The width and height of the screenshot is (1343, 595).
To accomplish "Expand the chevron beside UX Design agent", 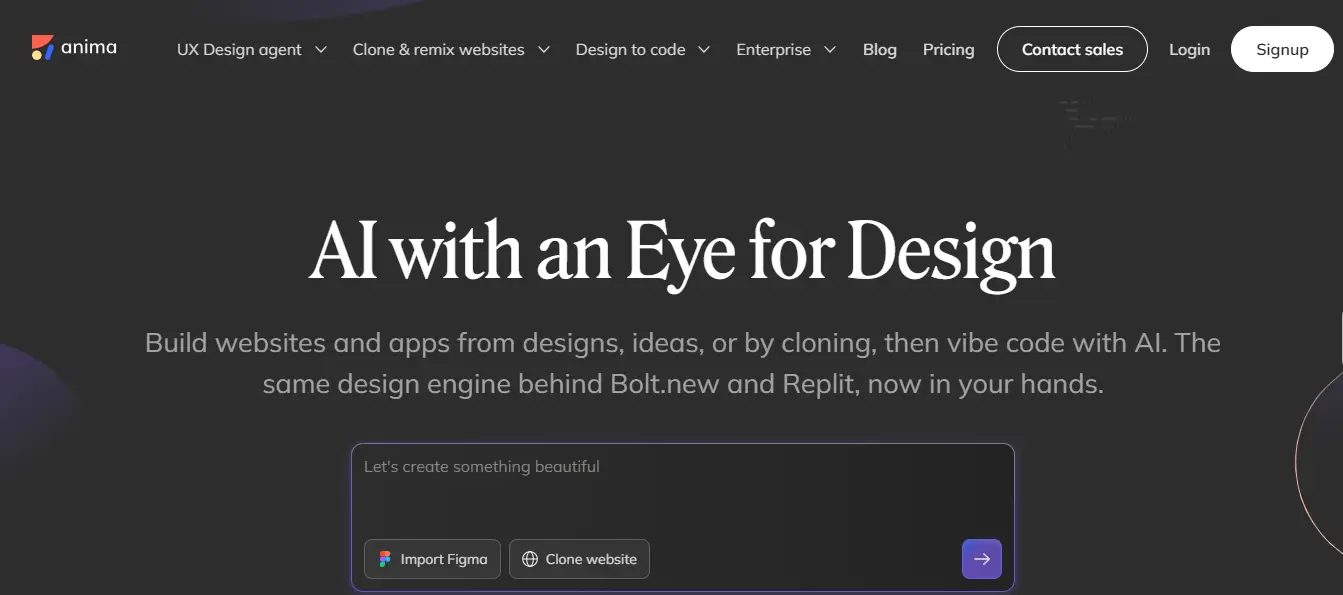I will 321,49.
